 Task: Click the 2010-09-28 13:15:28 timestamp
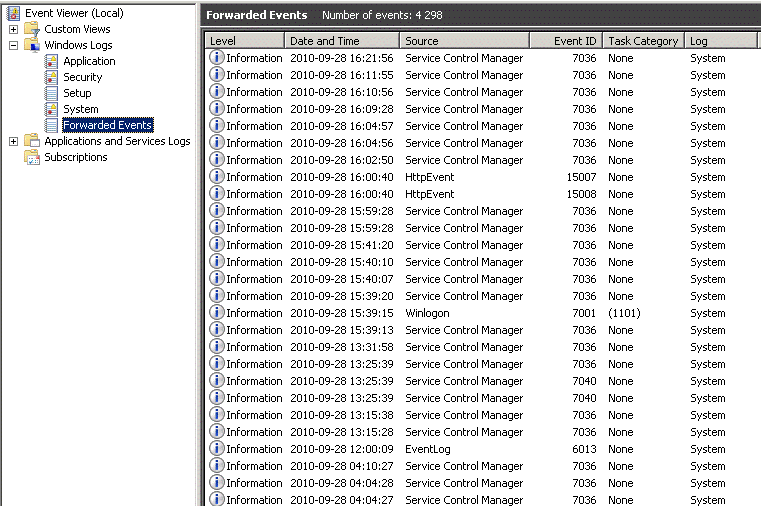point(342,432)
